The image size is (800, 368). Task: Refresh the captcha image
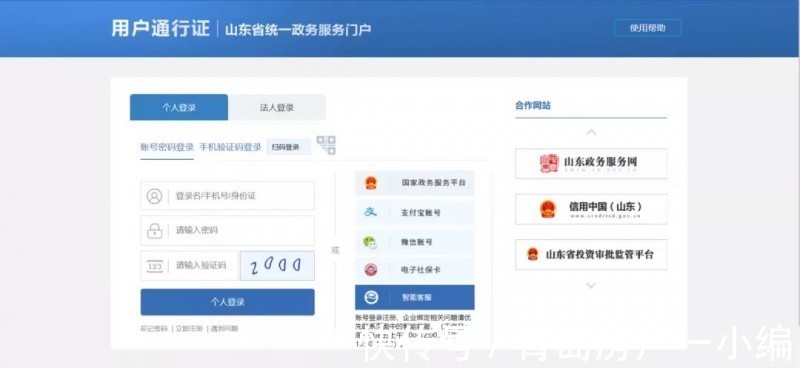click(x=277, y=265)
